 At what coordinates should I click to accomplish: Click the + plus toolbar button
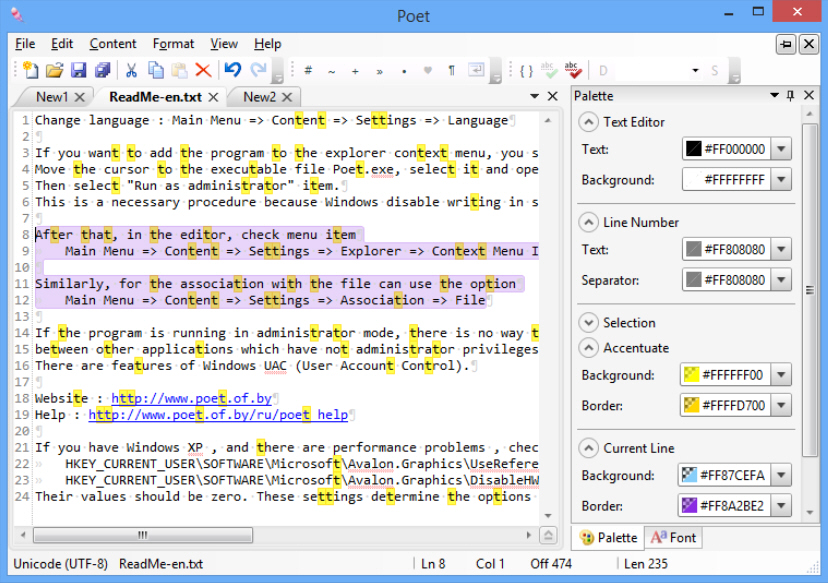click(x=355, y=71)
